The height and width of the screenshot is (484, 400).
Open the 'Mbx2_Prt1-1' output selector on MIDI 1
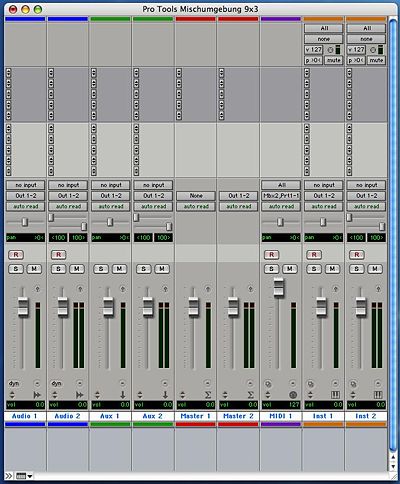281,196
